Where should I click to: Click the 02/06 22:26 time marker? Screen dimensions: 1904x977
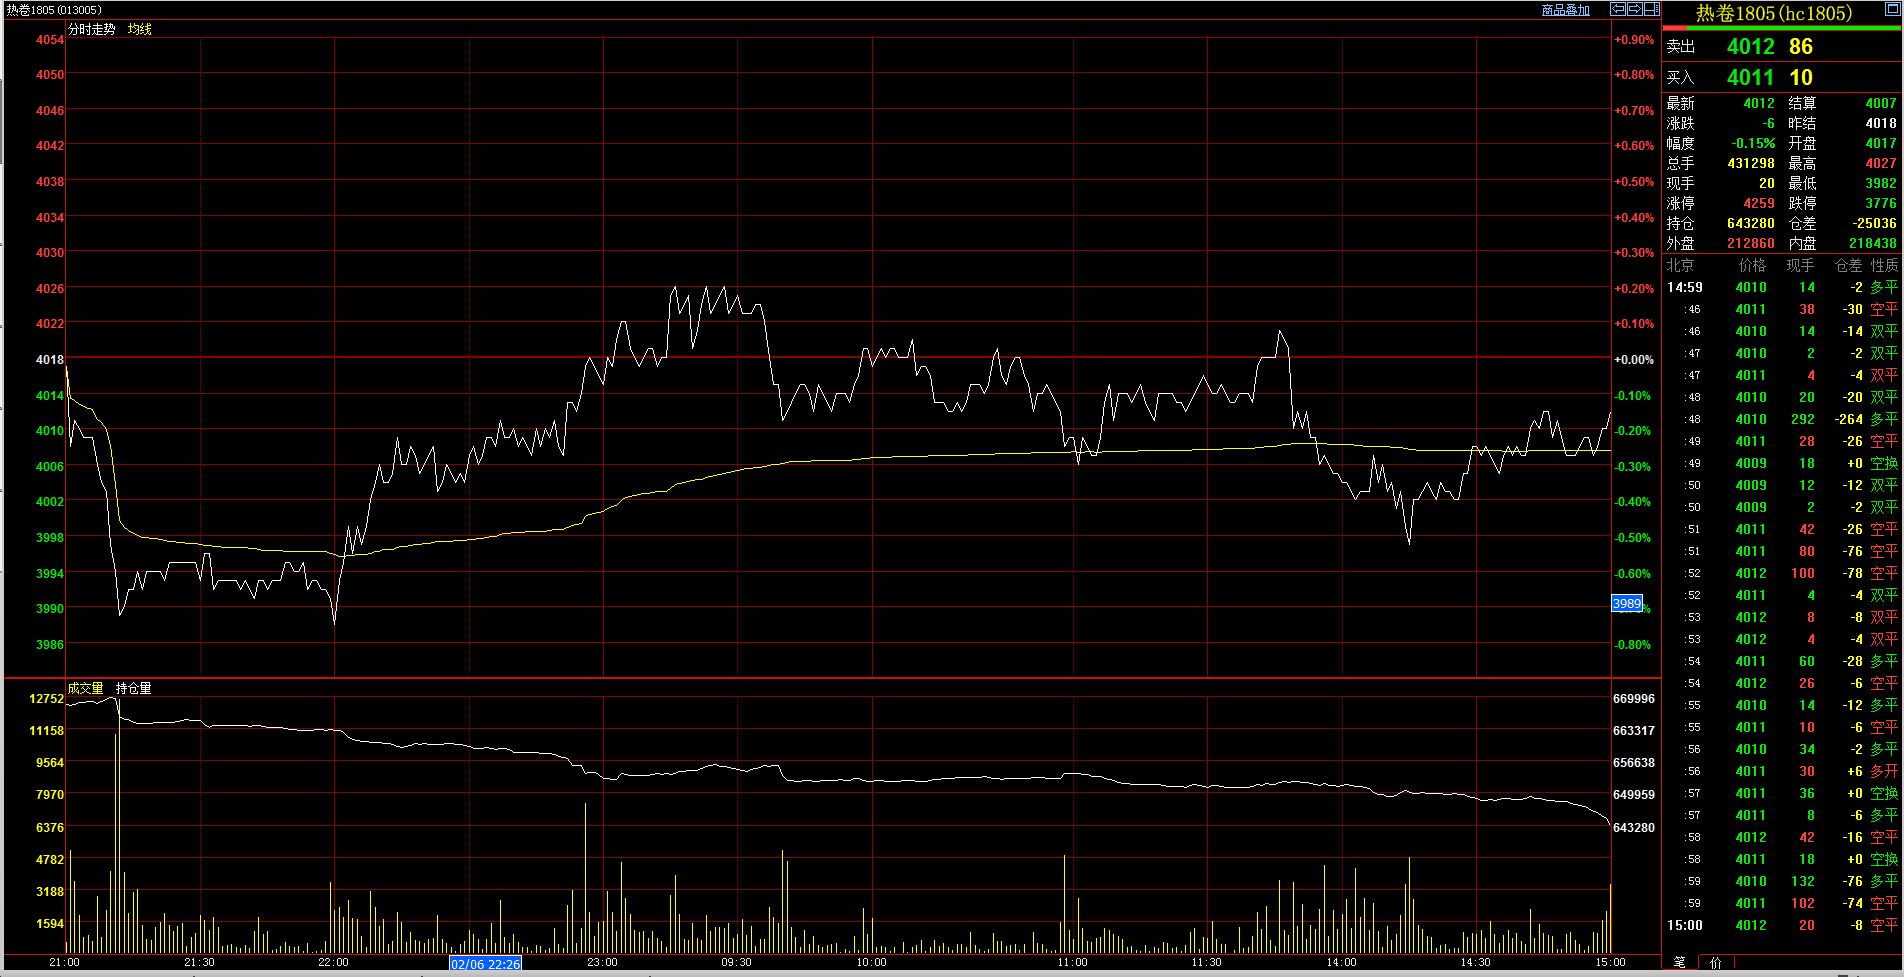[485, 964]
